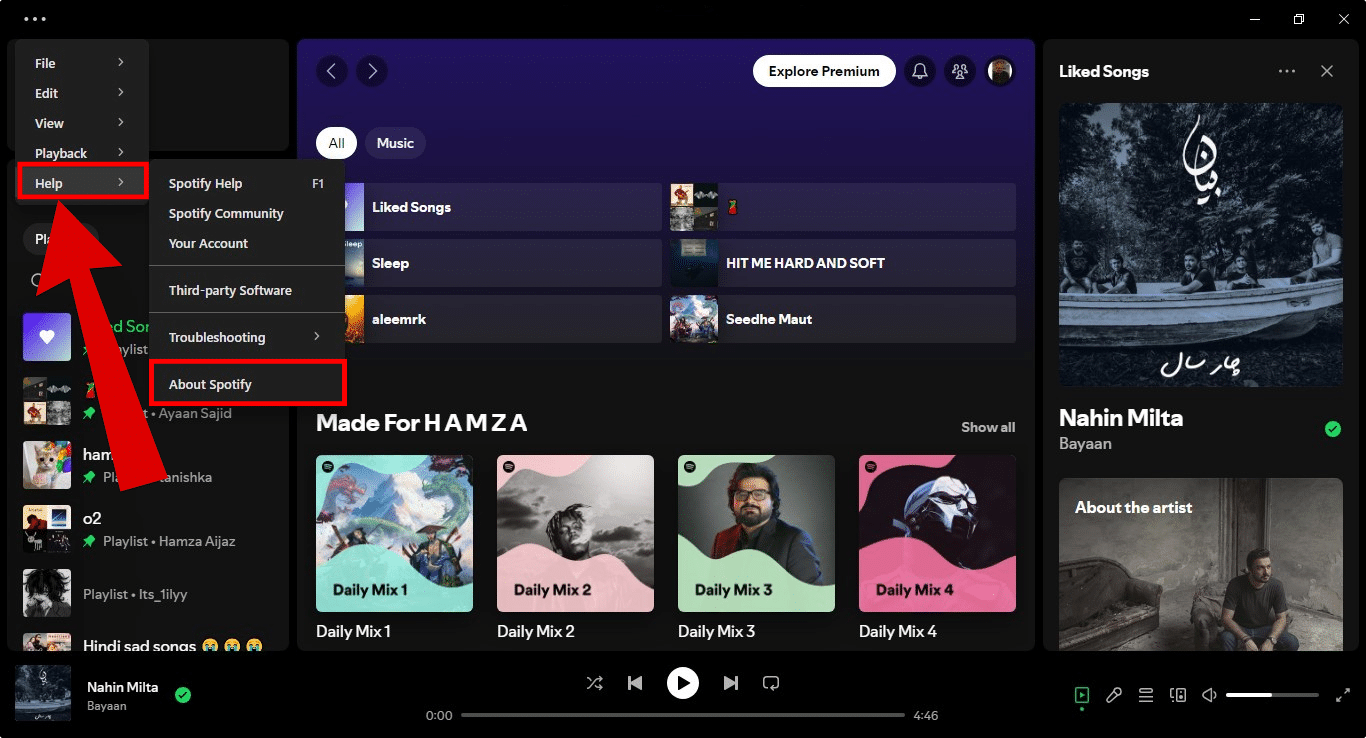Switch to the Music filter tab
The height and width of the screenshot is (738, 1366).
[x=395, y=143]
